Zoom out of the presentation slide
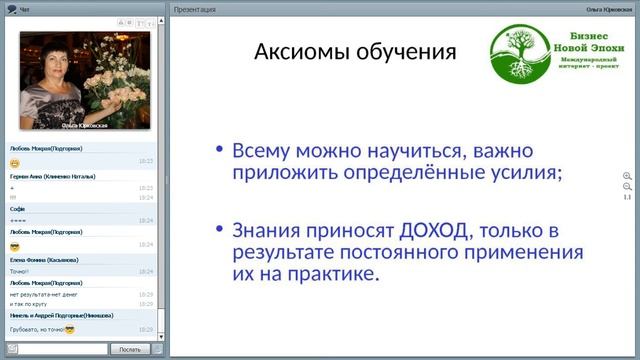 (627, 187)
